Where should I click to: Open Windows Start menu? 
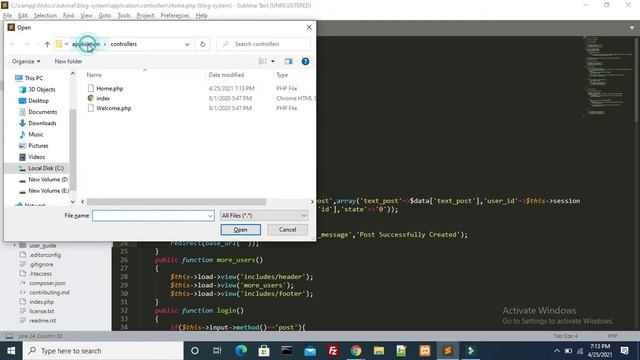point(11,351)
